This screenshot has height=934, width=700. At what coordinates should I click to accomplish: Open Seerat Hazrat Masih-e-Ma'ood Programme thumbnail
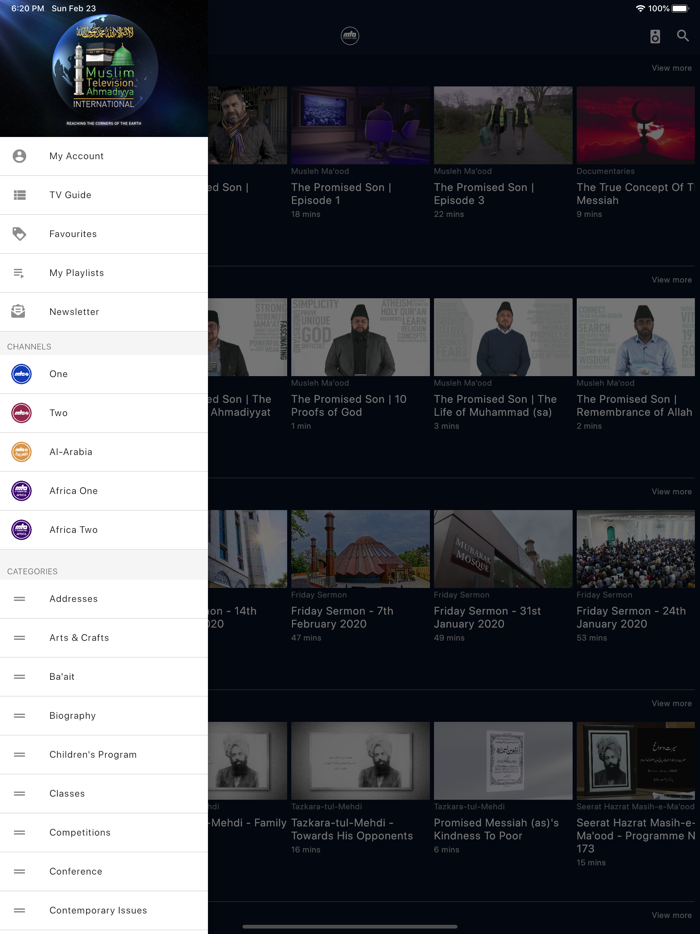tap(636, 761)
